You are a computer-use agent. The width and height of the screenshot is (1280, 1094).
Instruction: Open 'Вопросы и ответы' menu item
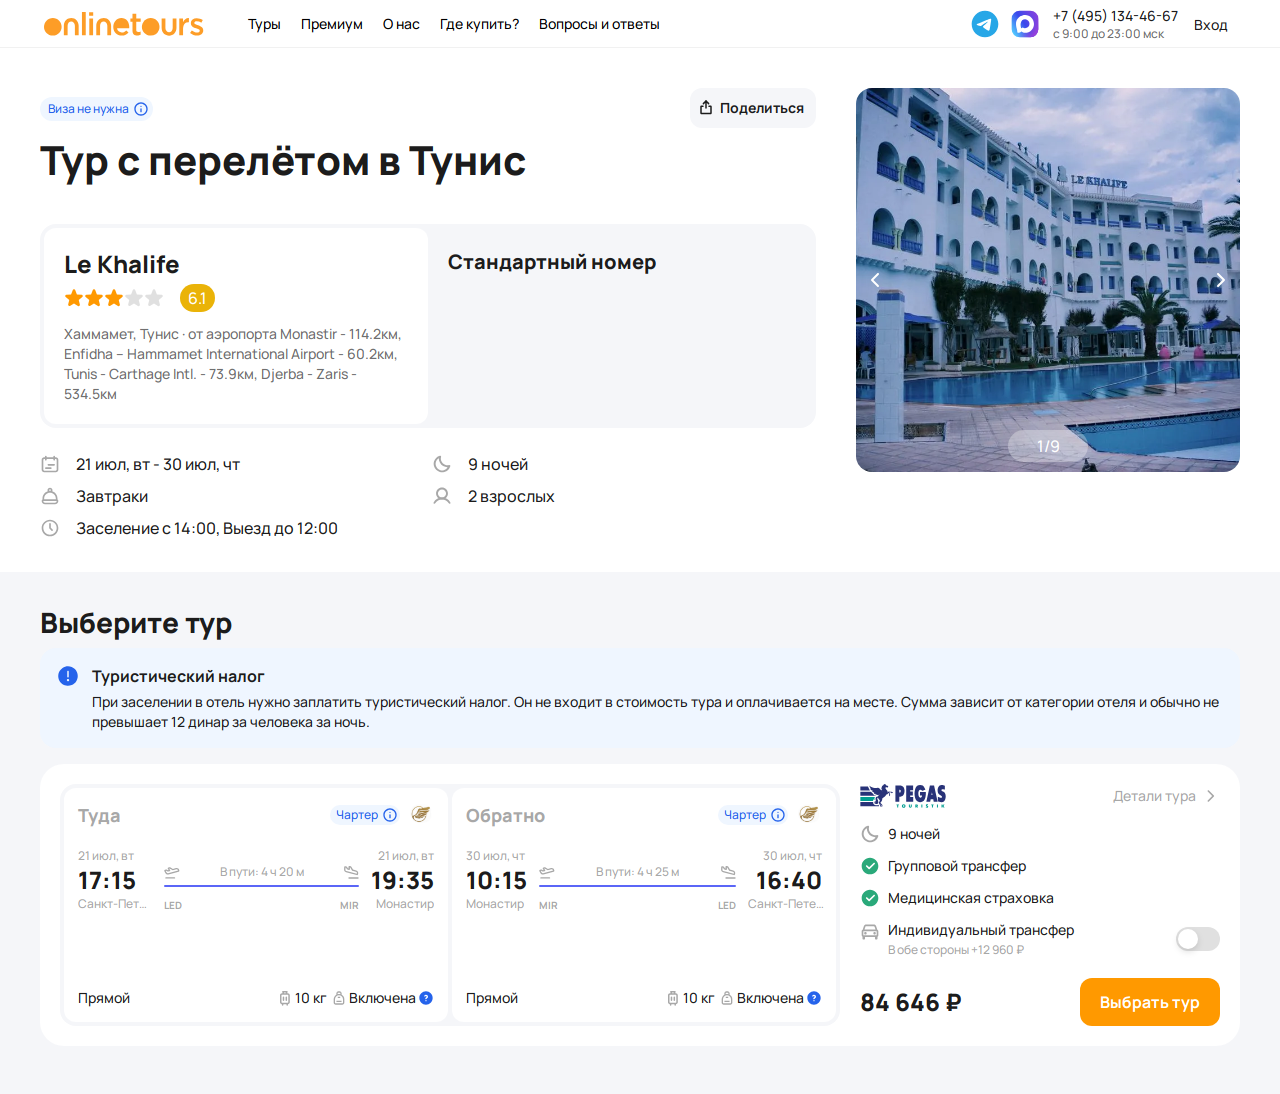pos(599,24)
